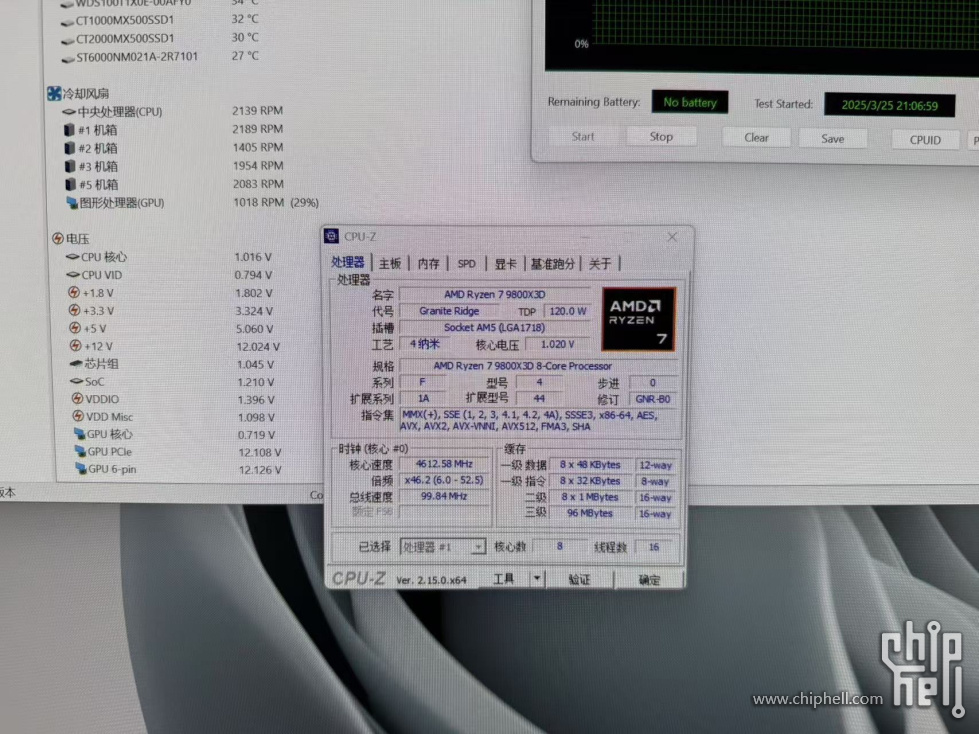This screenshot has width=979, height=734.
Task: Click the AMD Ryzen 7 logo image
Action: [638, 319]
